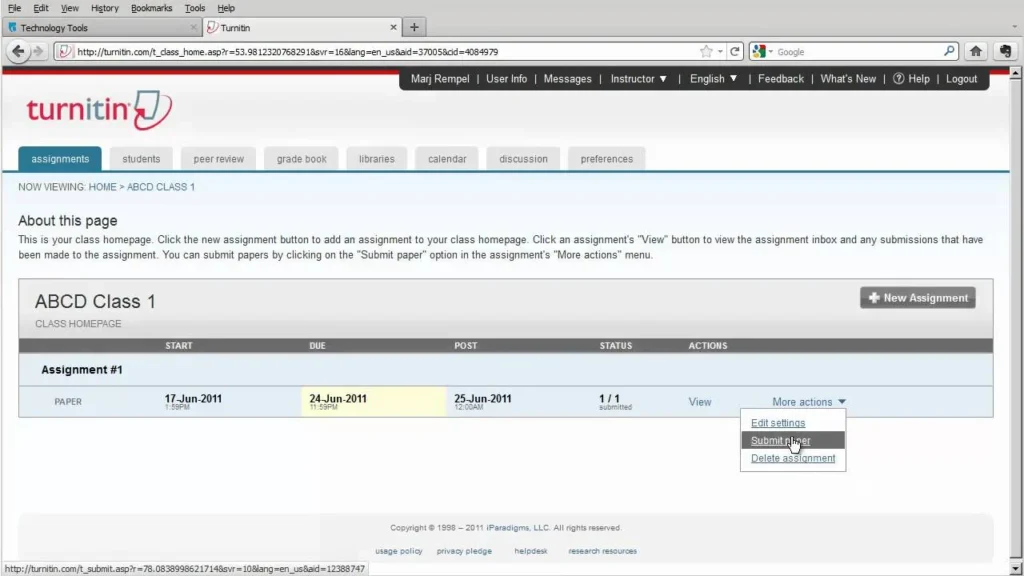Navigate back with the browser back arrow

[18, 51]
